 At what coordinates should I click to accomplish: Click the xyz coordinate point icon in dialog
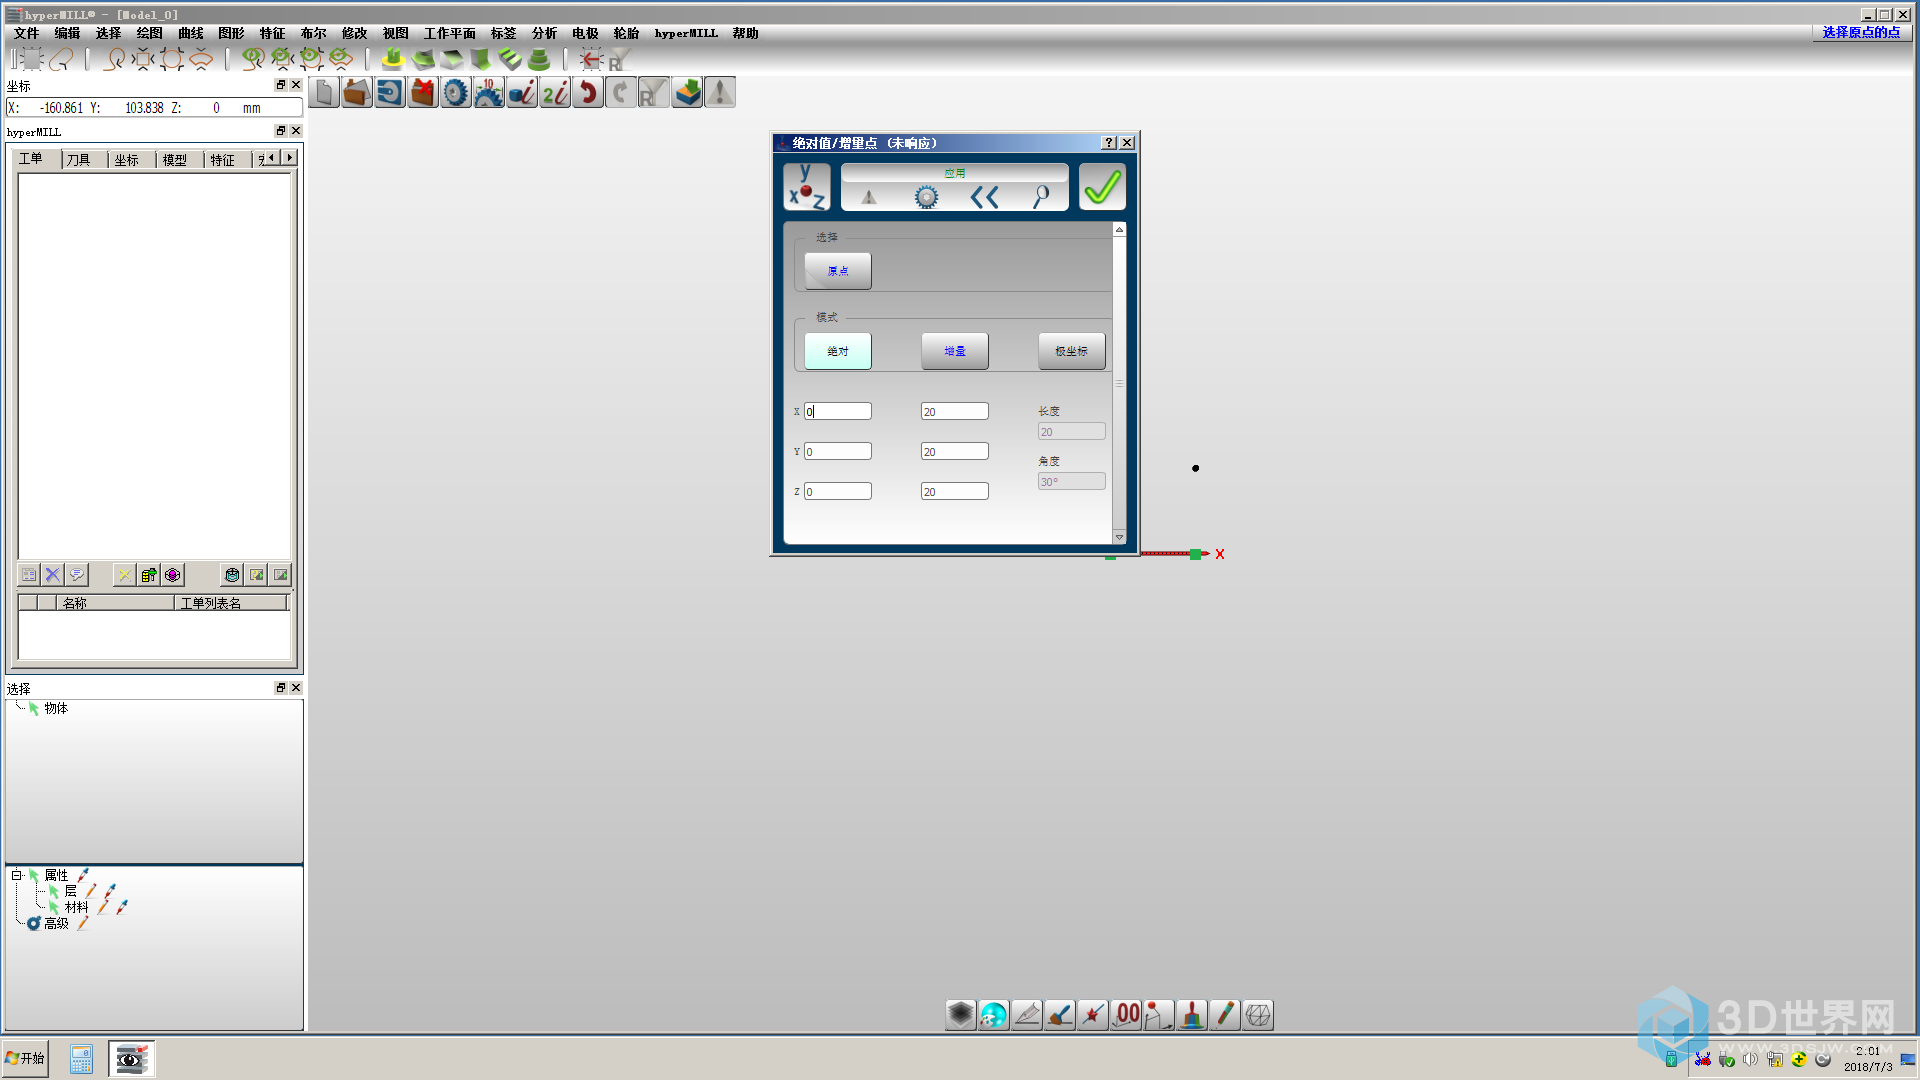pyautogui.click(x=807, y=187)
